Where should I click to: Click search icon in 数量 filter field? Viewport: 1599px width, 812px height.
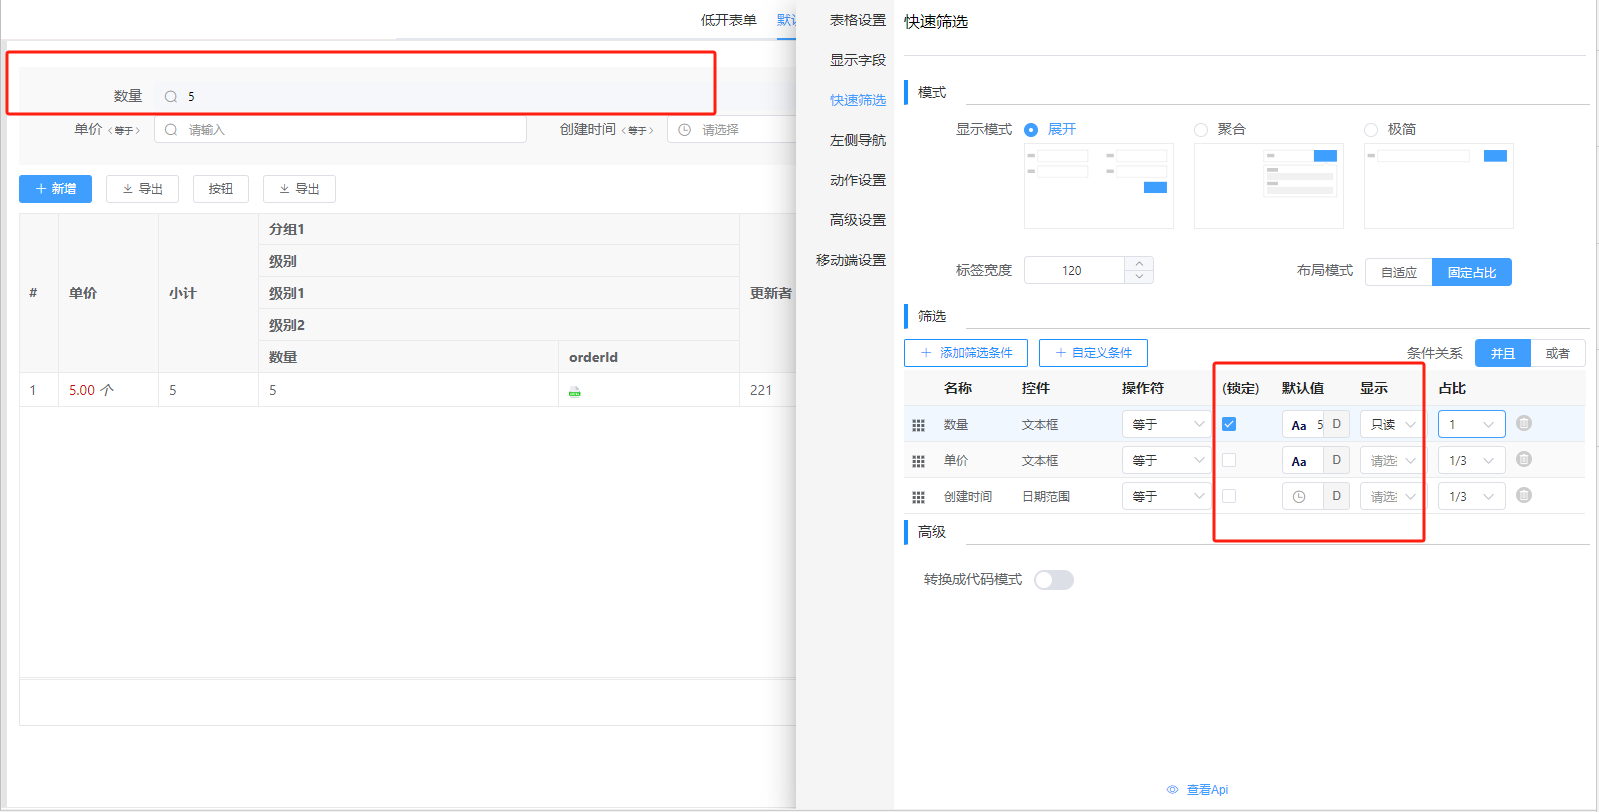[x=171, y=97]
